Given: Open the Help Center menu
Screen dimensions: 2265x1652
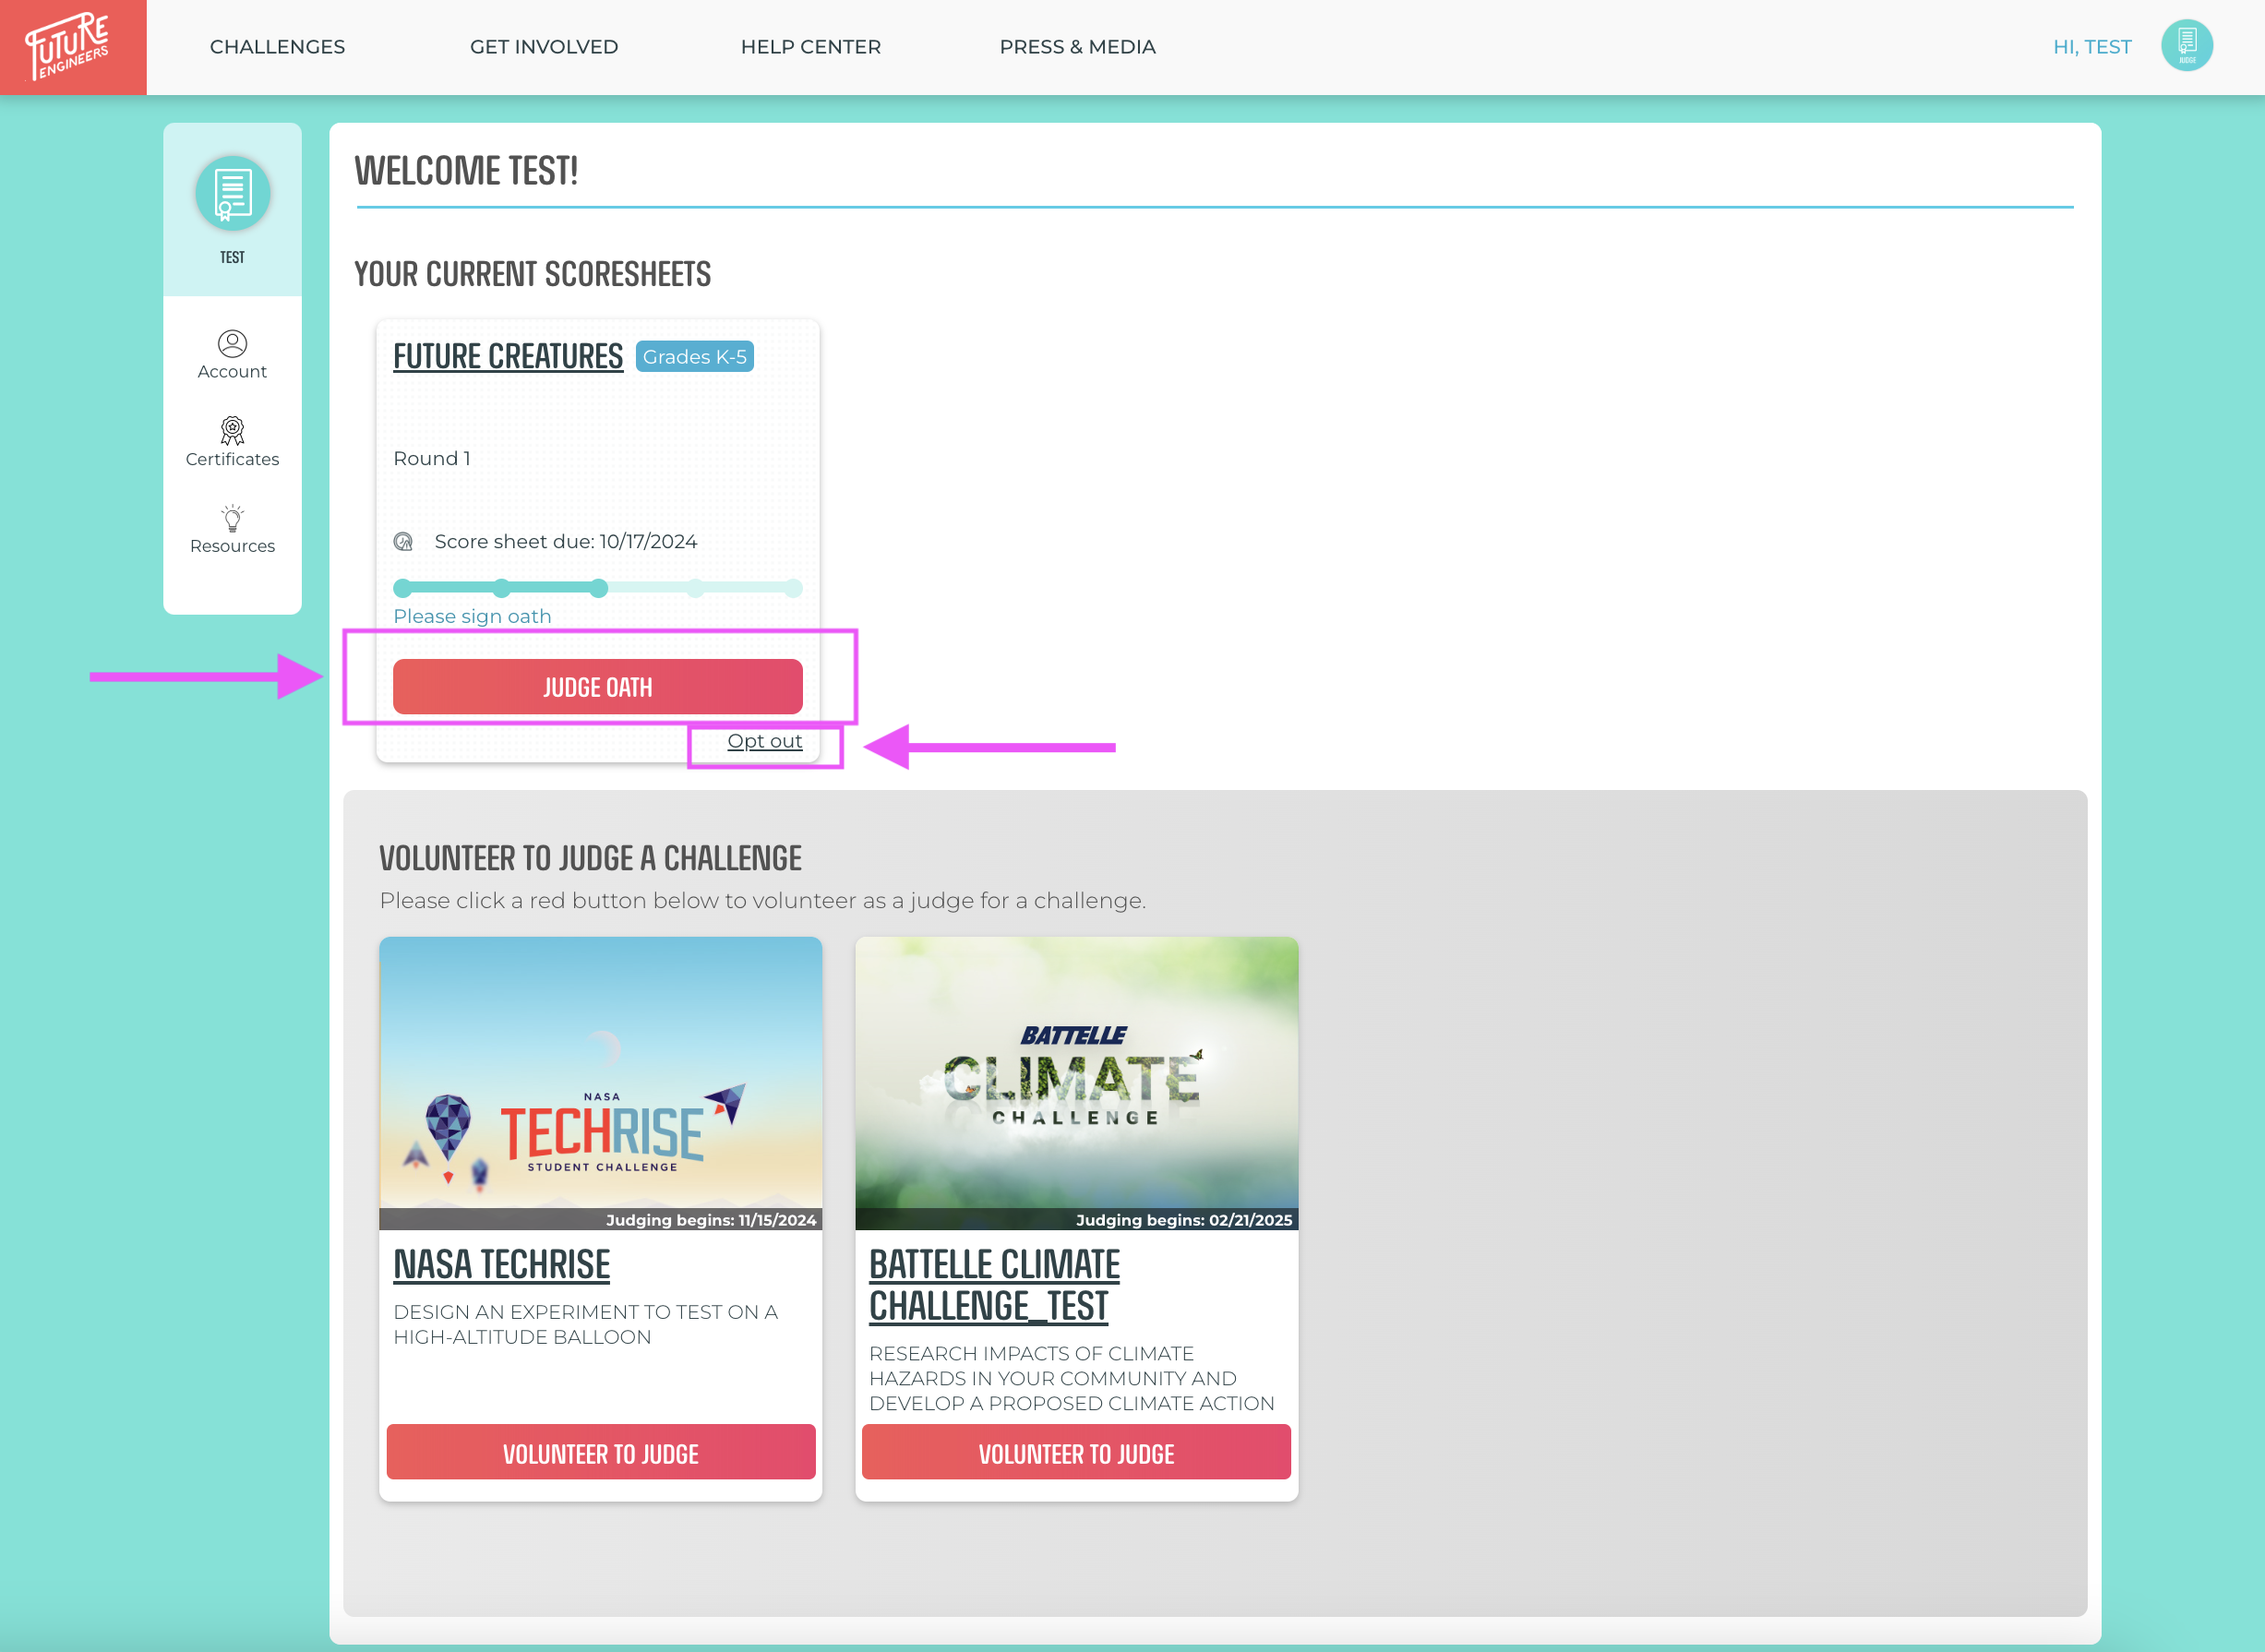Looking at the screenshot, I should [811, 47].
